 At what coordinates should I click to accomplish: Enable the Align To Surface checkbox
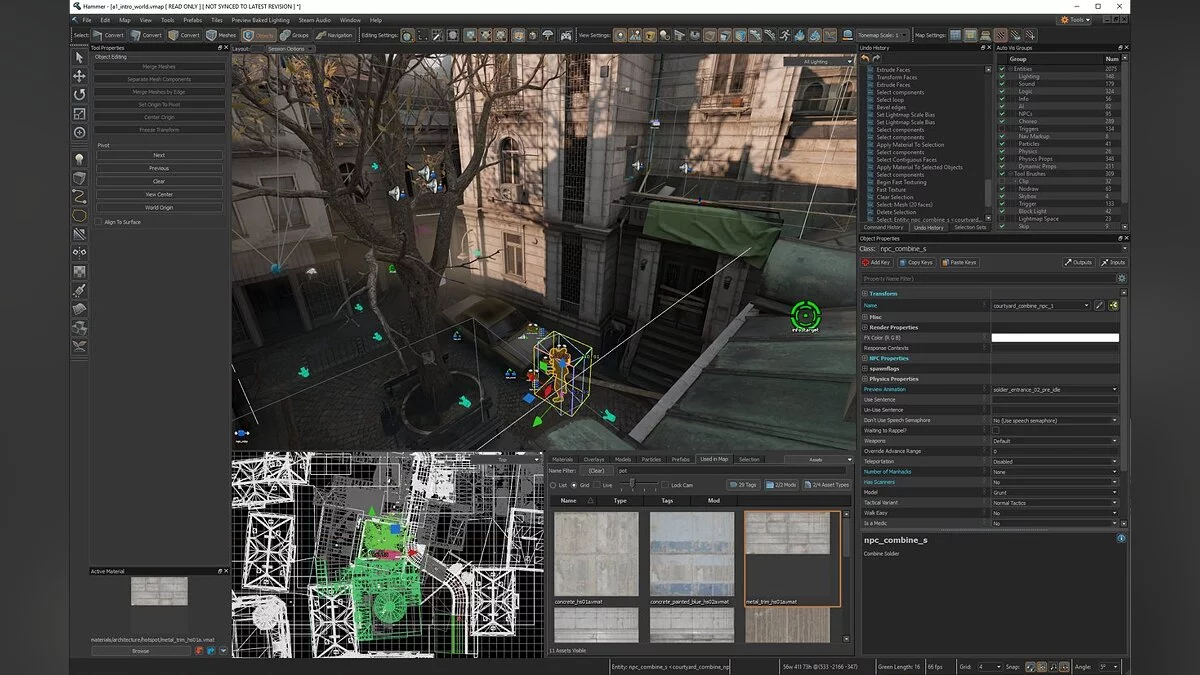[x=98, y=222]
